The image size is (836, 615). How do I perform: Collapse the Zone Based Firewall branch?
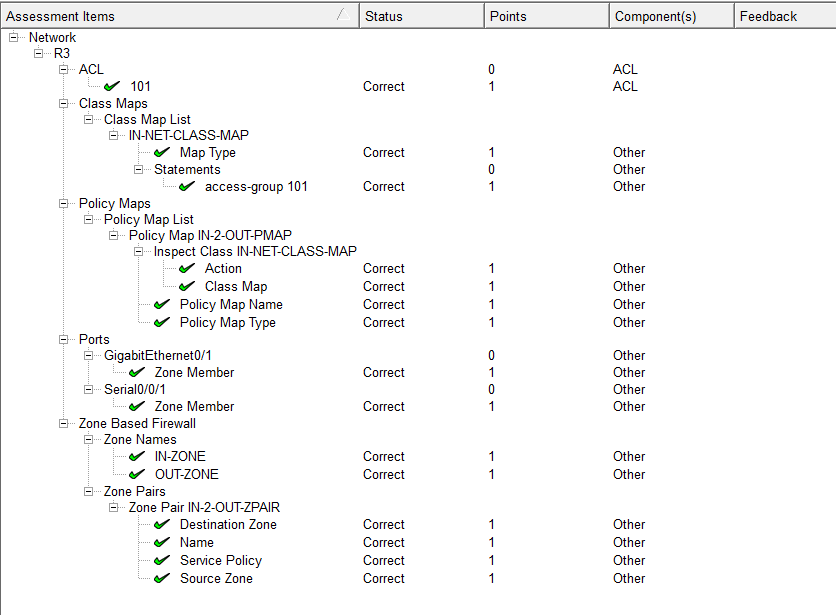click(63, 424)
